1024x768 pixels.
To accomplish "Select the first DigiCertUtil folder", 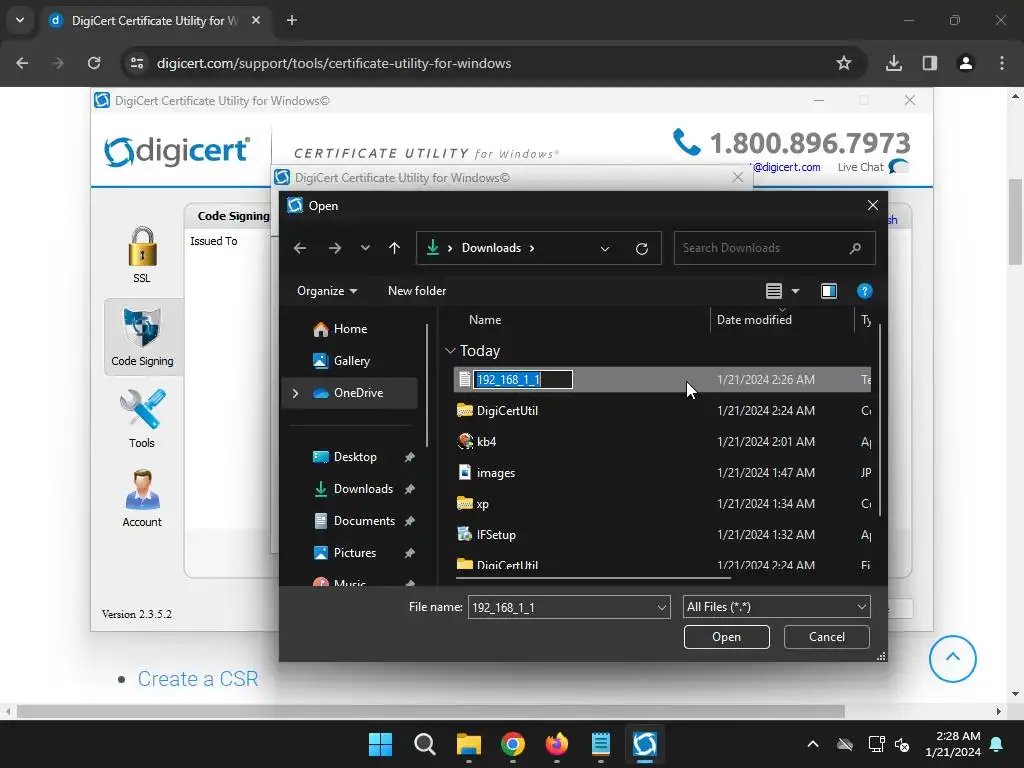I will pos(662,411).
